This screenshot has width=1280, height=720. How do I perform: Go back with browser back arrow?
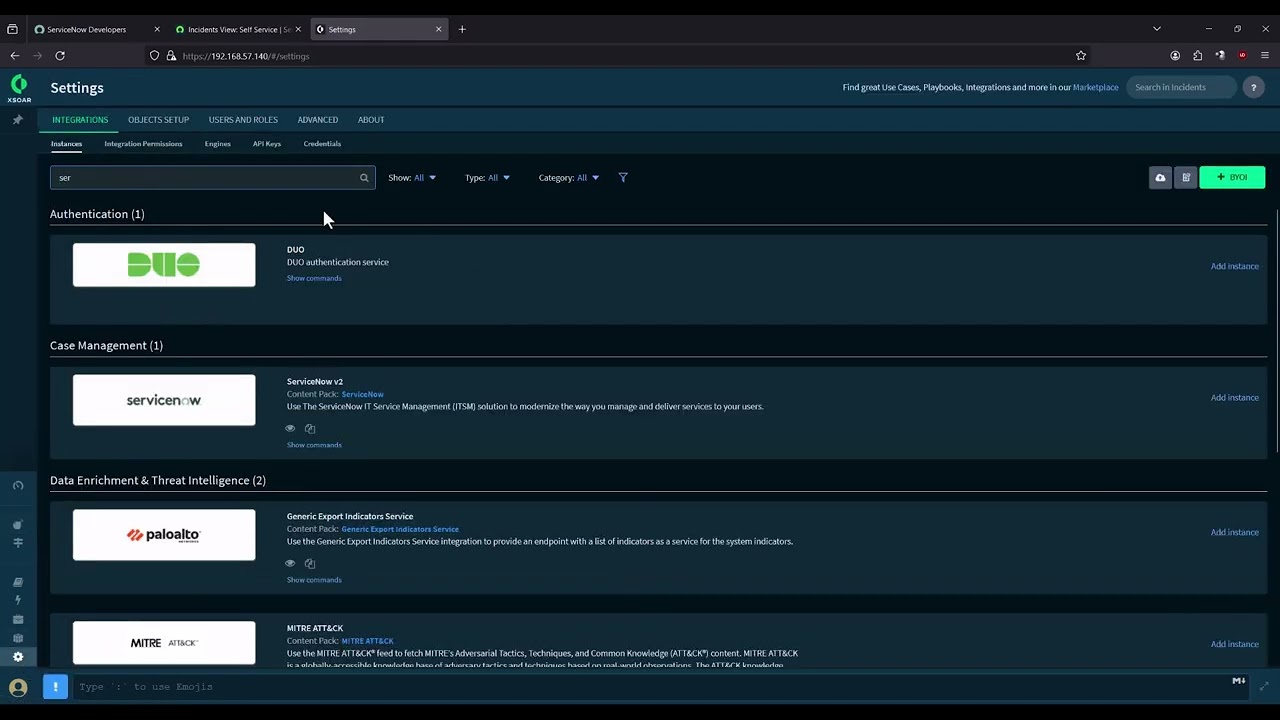(15, 56)
